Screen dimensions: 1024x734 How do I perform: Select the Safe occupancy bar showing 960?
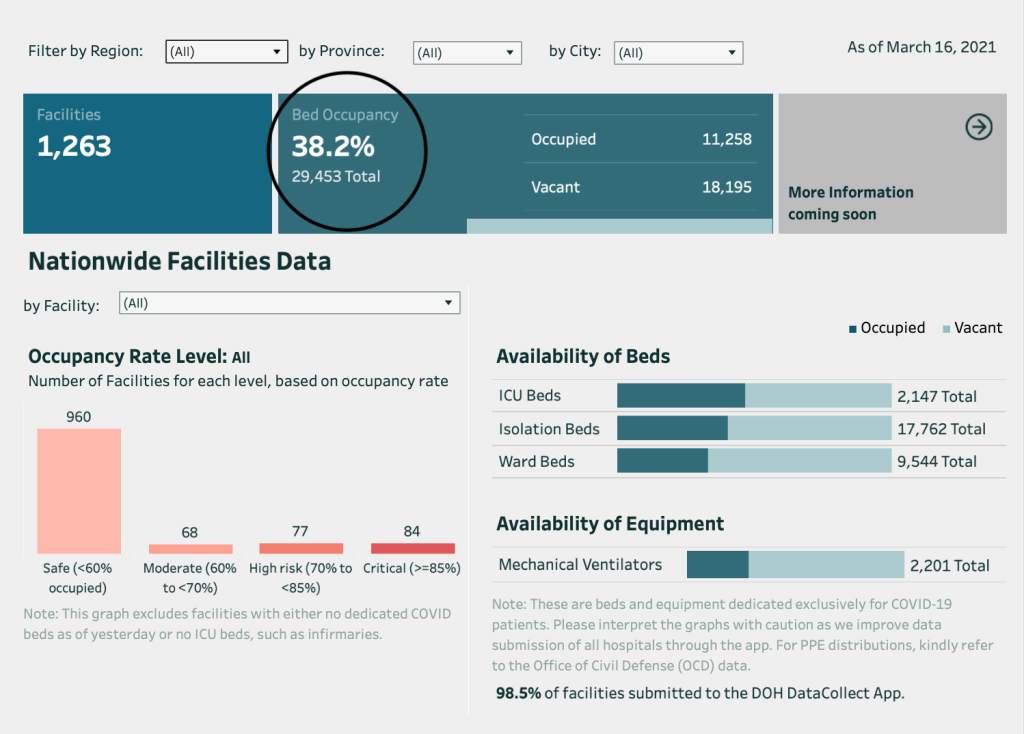[79, 491]
